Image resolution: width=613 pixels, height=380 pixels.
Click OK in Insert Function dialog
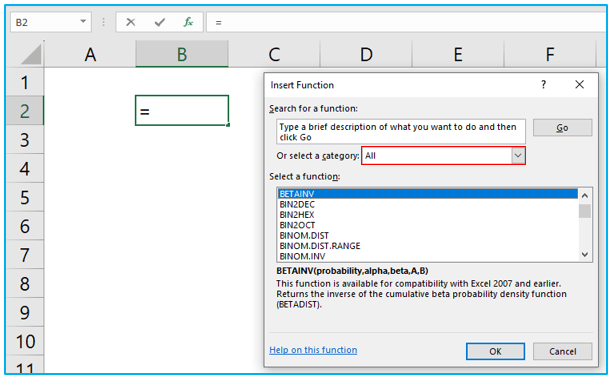click(x=495, y=351)
